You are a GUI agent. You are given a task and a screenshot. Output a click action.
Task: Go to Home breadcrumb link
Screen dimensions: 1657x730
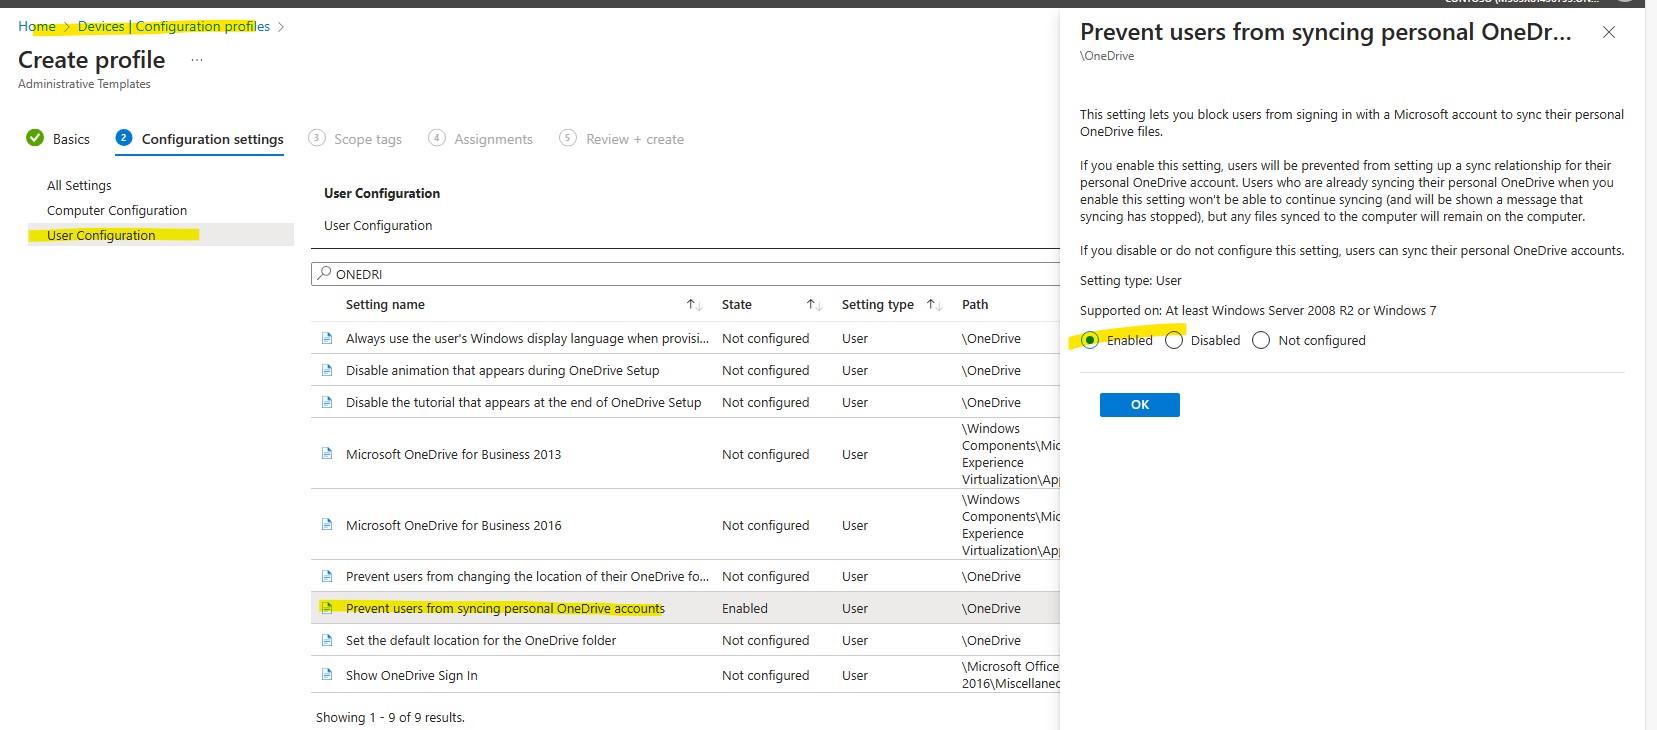click(37, 26)
